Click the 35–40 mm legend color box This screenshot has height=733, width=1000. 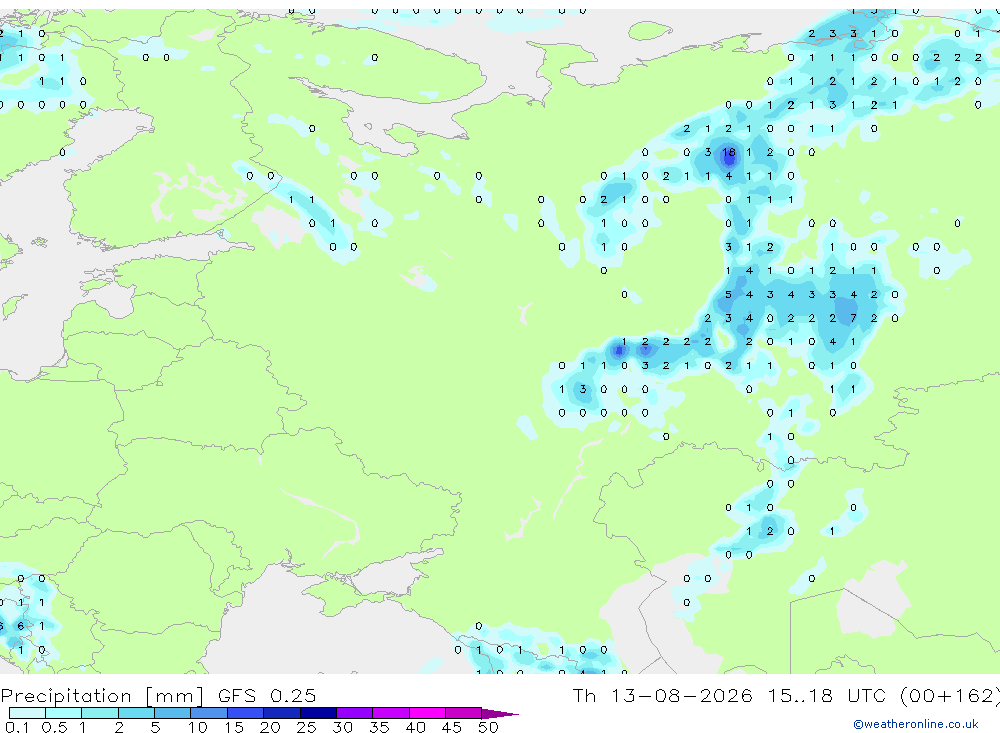[x=391, y=713]
